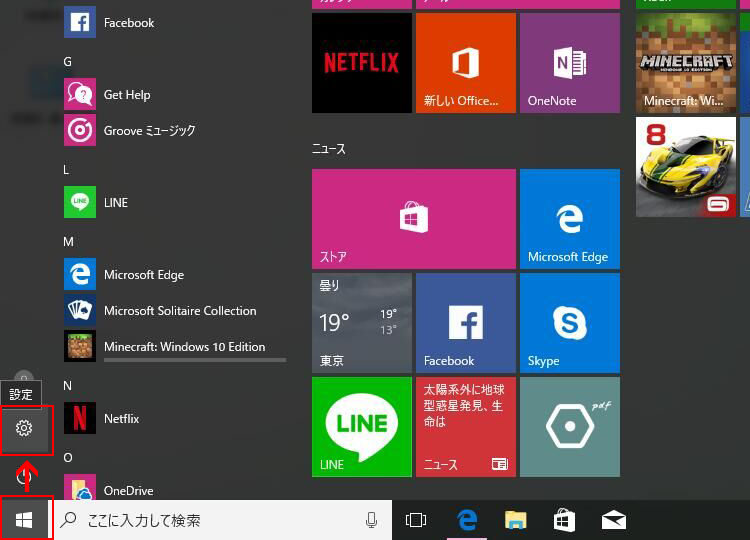Open the Skype tile
This screenshot has width=750, height=540.
570,323
